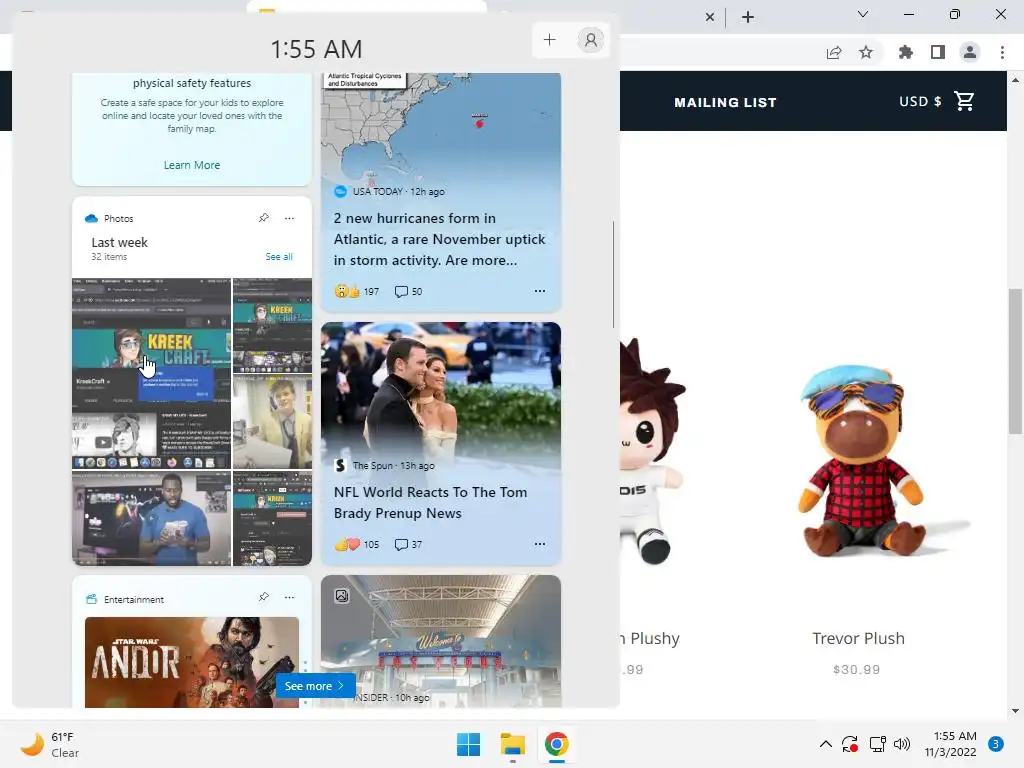
Task: Open MAILING LIST navigation link
Action: (725, 103)
